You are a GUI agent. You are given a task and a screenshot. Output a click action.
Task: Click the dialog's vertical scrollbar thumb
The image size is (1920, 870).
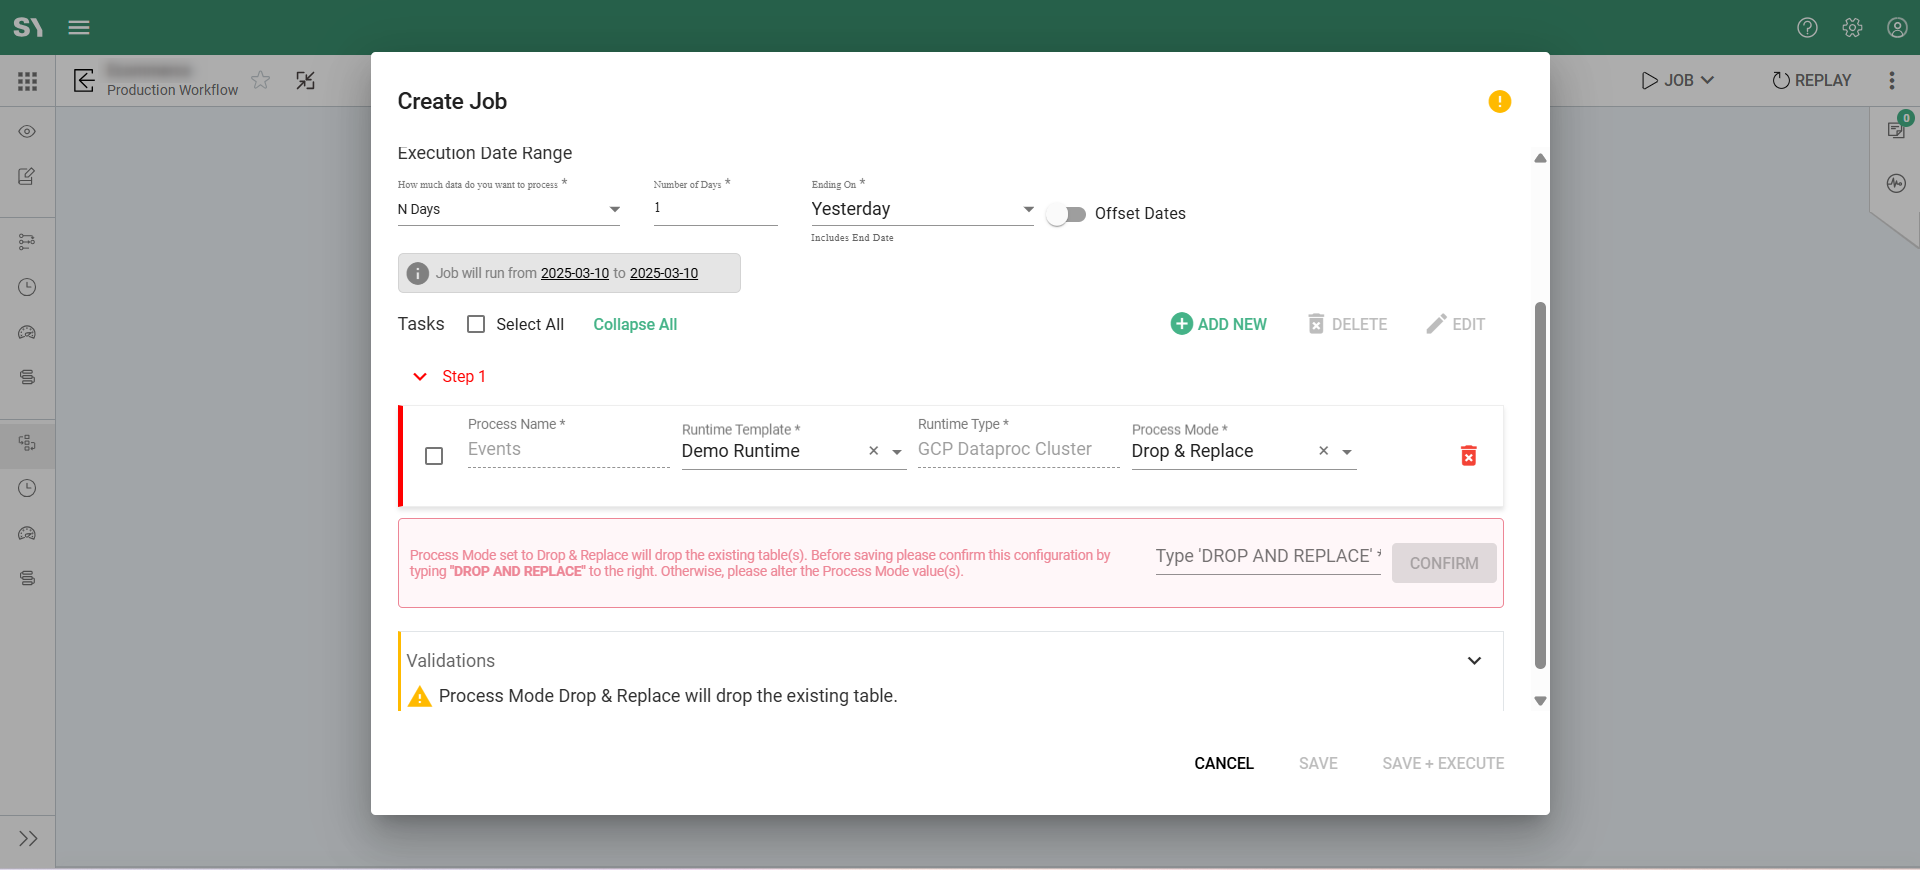point(1540,485)
